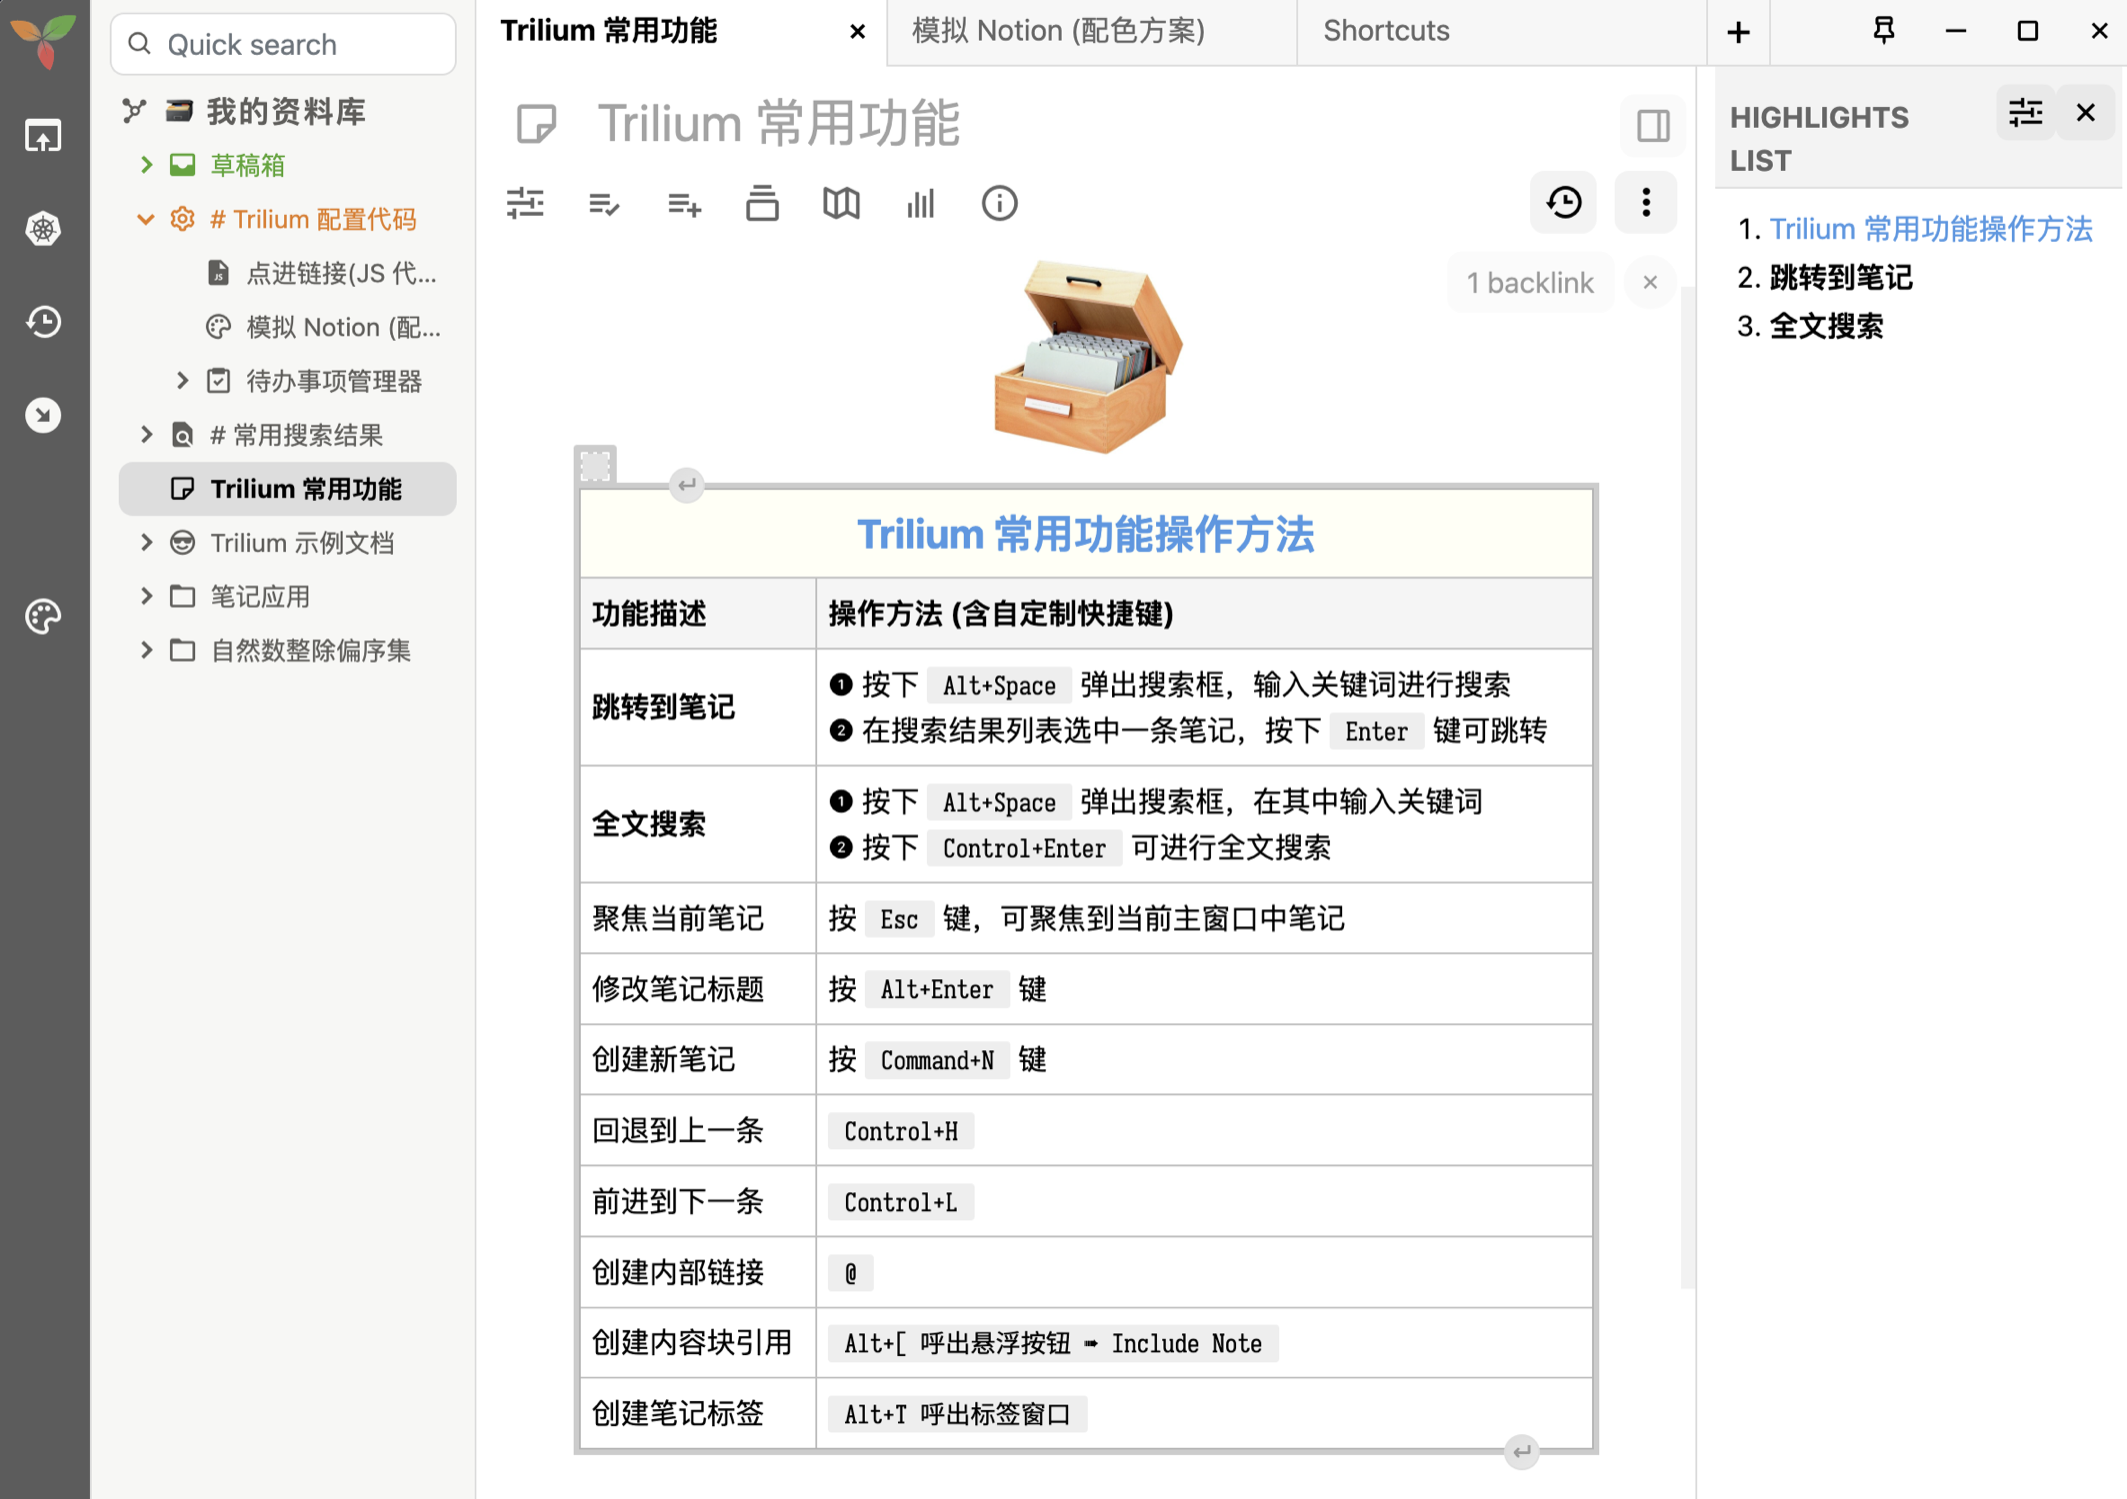The height and width of the screenshot is (1499, 2127).
Task: Expand the 草稿箱 tree node
Action: point(146,165)
